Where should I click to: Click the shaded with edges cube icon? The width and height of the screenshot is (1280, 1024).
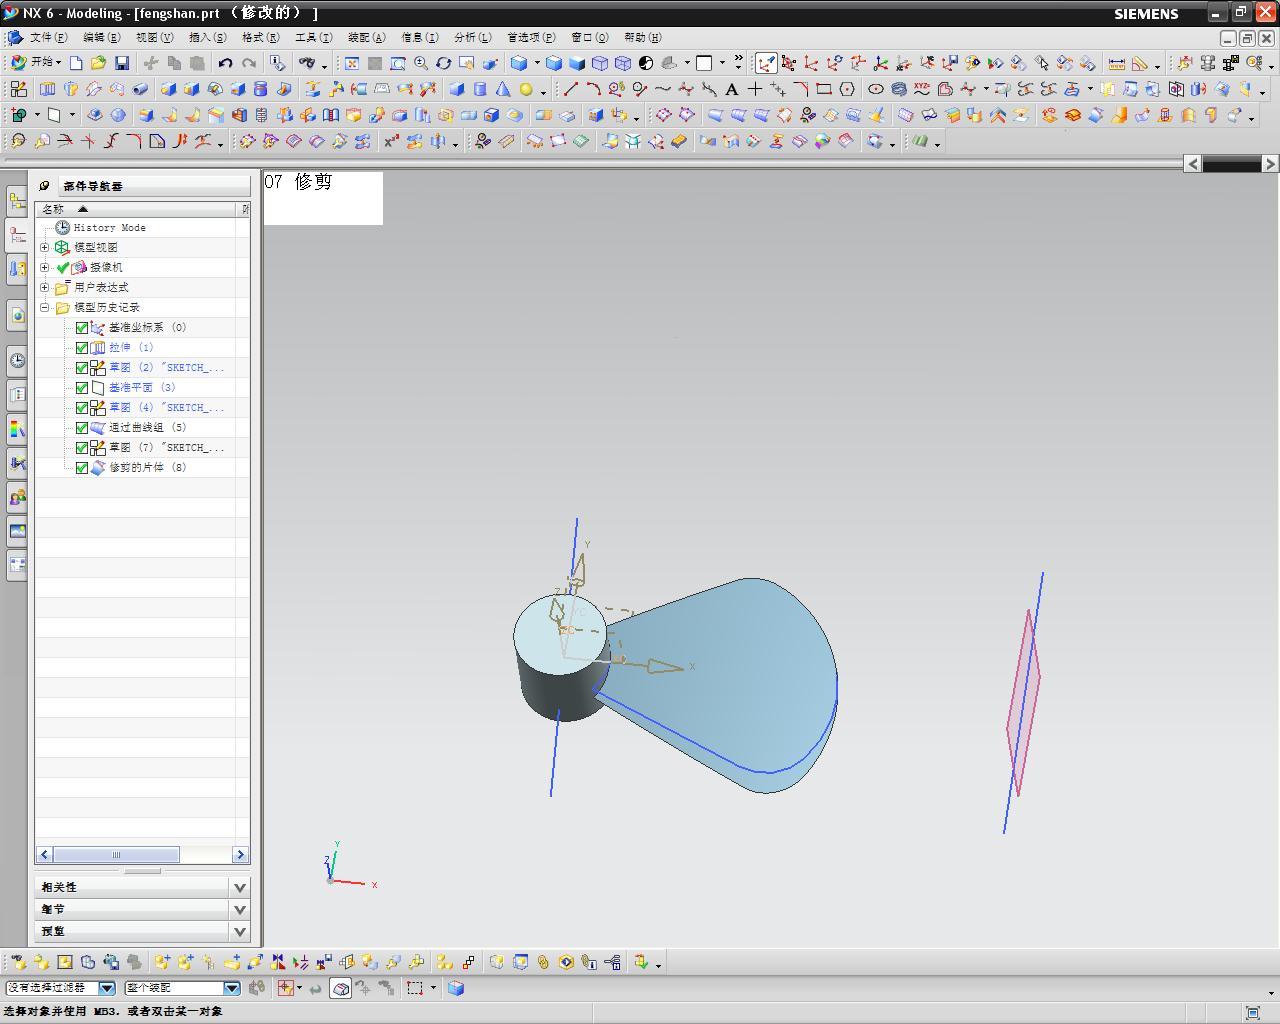point(554,63)
